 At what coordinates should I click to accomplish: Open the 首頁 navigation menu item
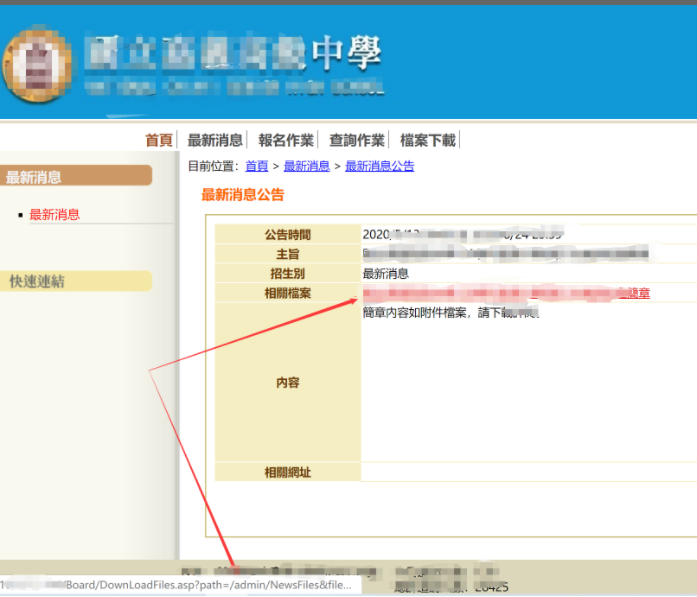[159, 140]
